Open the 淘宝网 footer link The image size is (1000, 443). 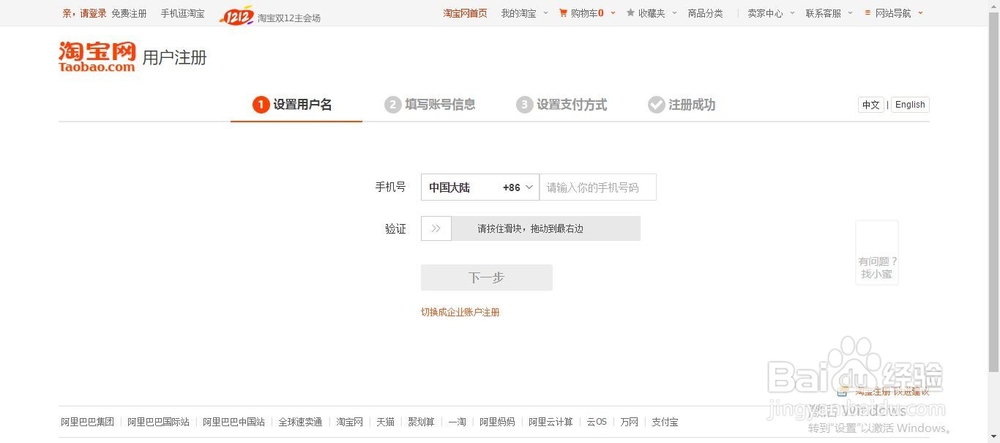[349, 422]
